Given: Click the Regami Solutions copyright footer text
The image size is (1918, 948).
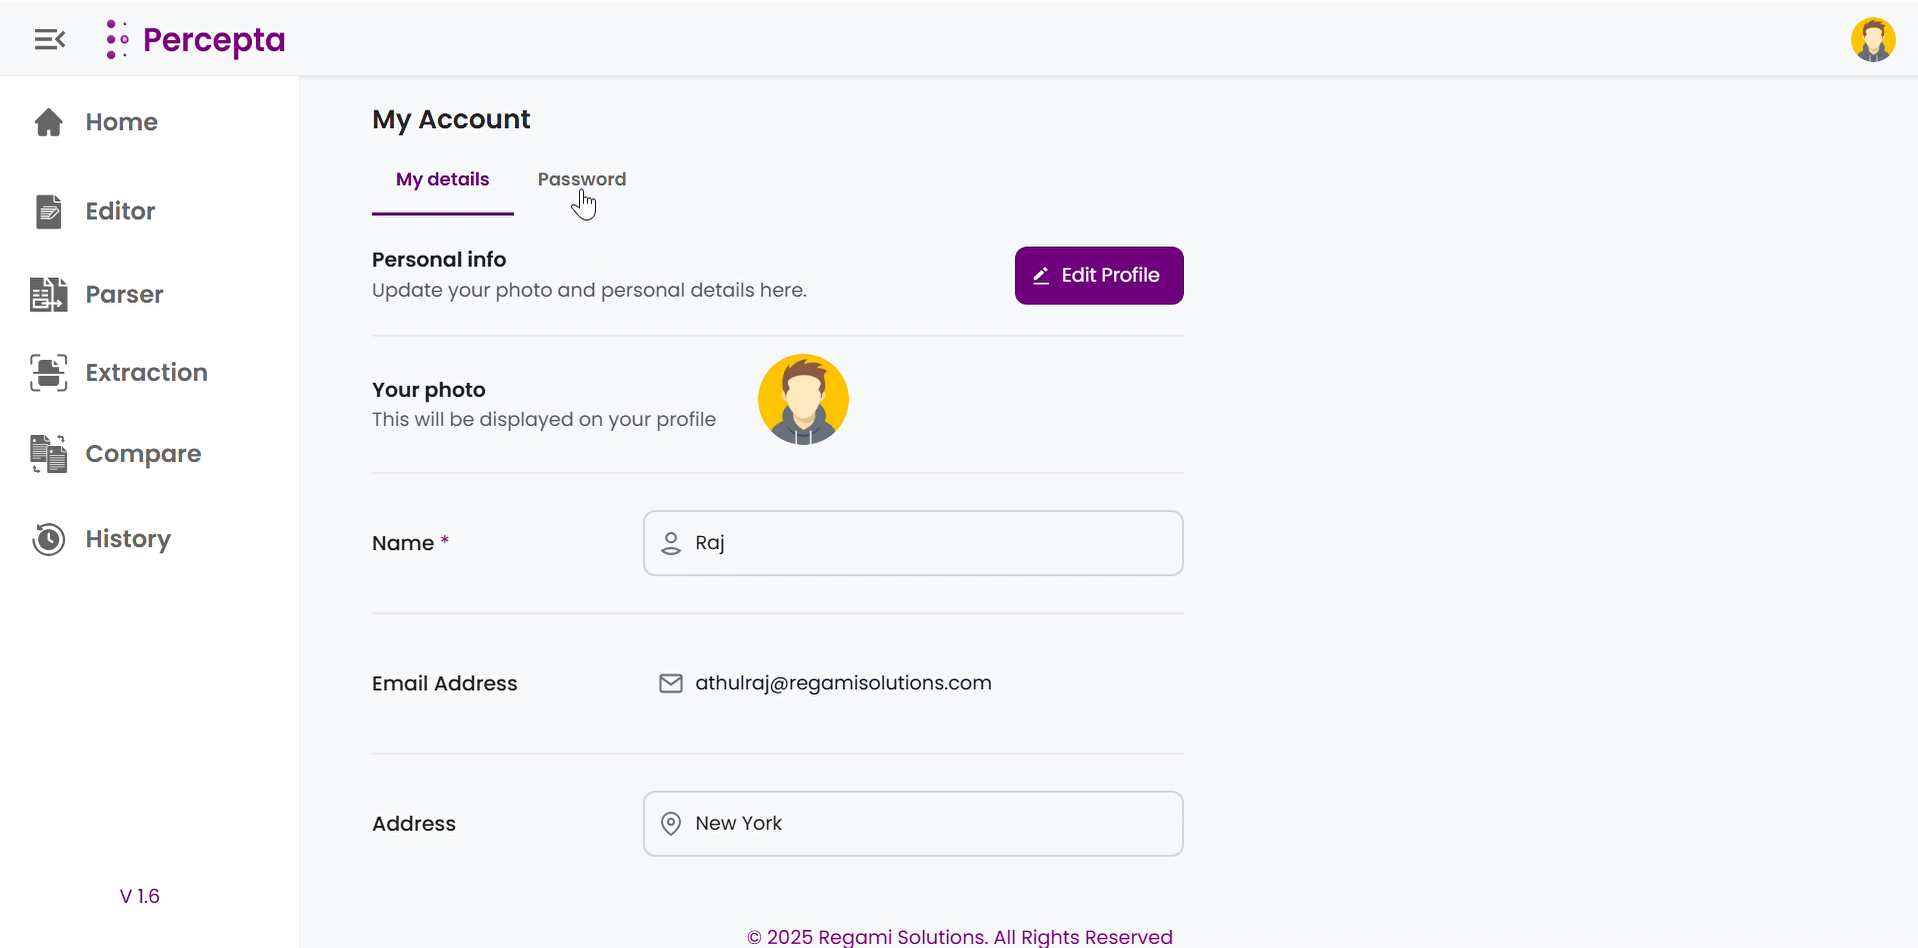Looking at the screenshot, I should (959, 936).
